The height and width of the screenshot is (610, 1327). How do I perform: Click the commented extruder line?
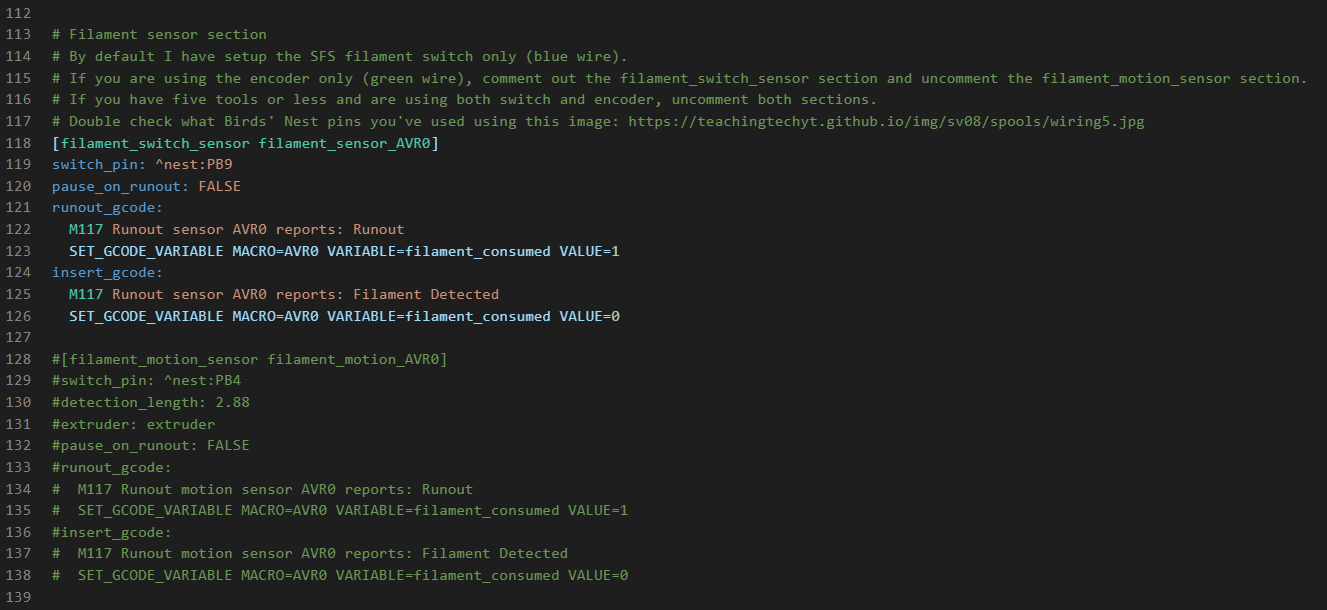[x=133, y=424]
